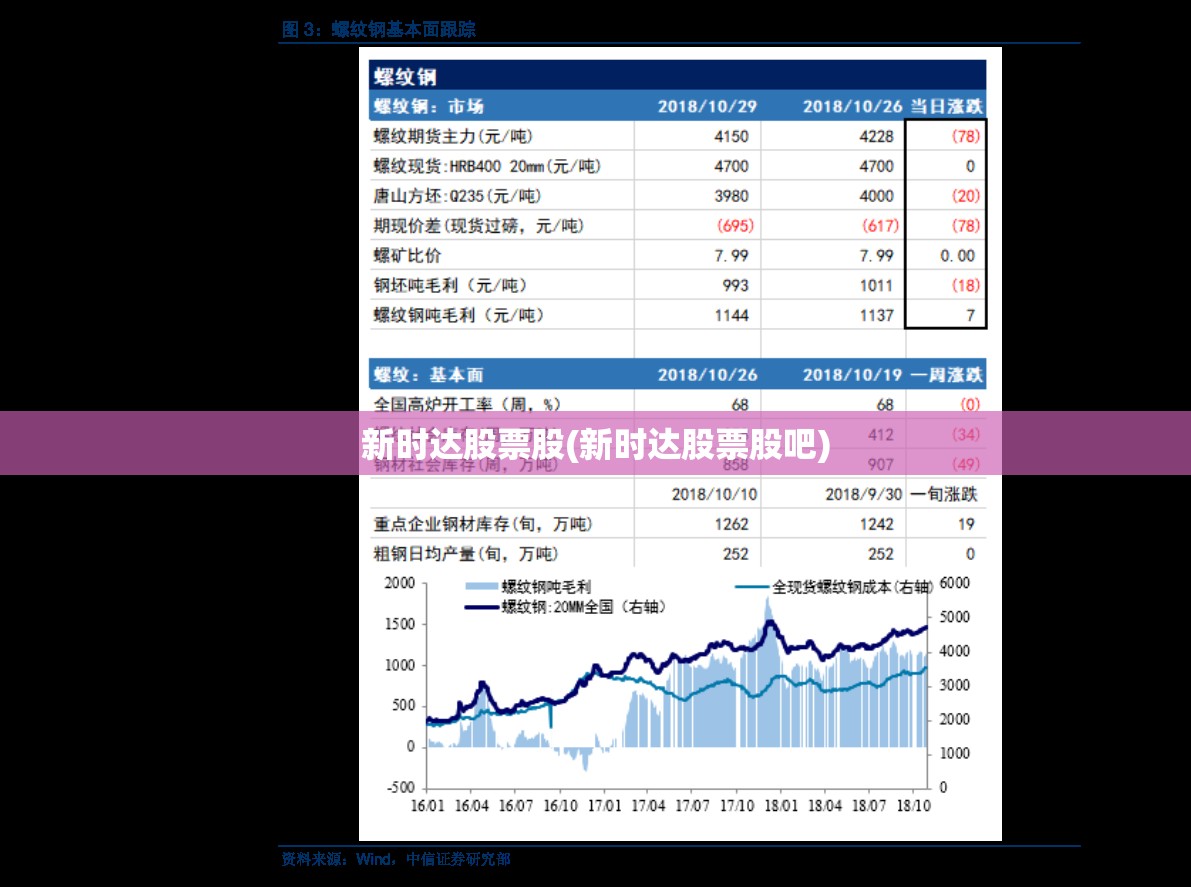1191x887 pixels.
Task: Click value 993 in 钢坯吨毛利 row
Action: tap(735, 286)
